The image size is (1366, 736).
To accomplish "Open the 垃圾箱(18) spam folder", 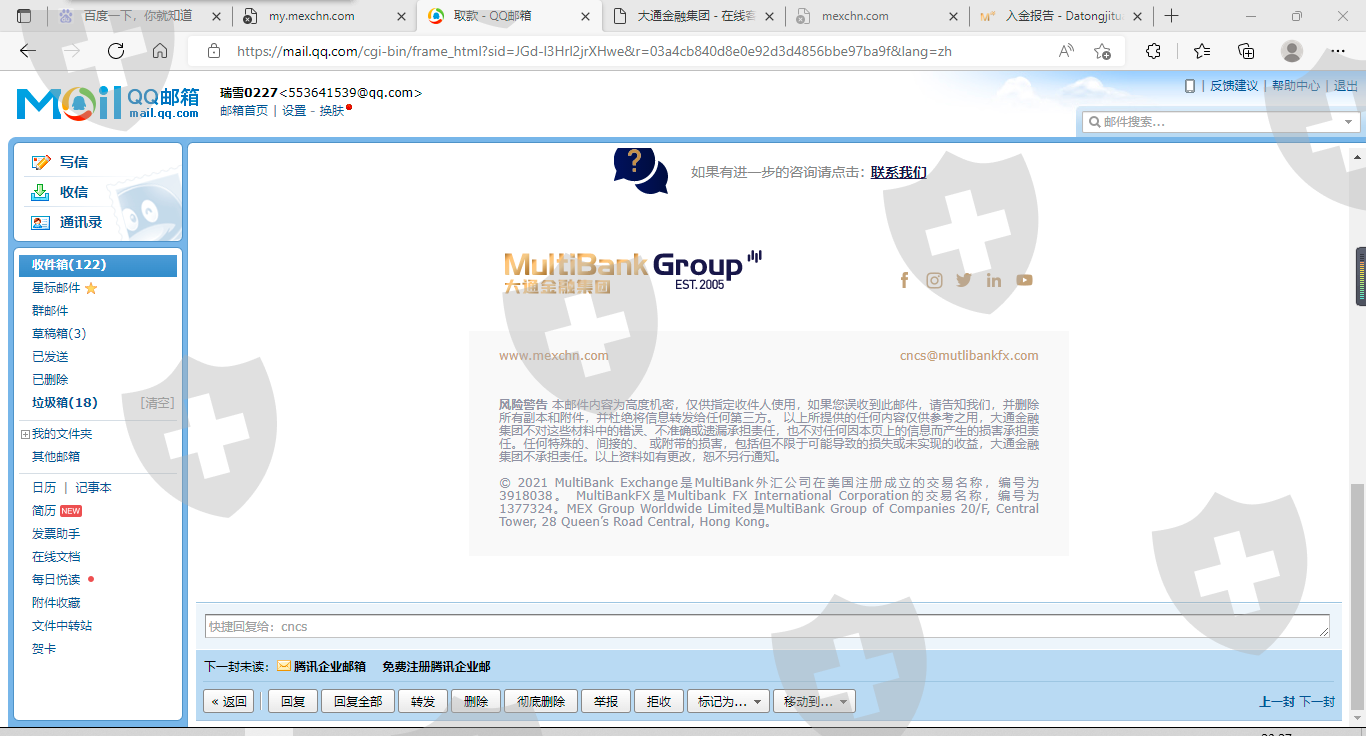I will (65, 402).
